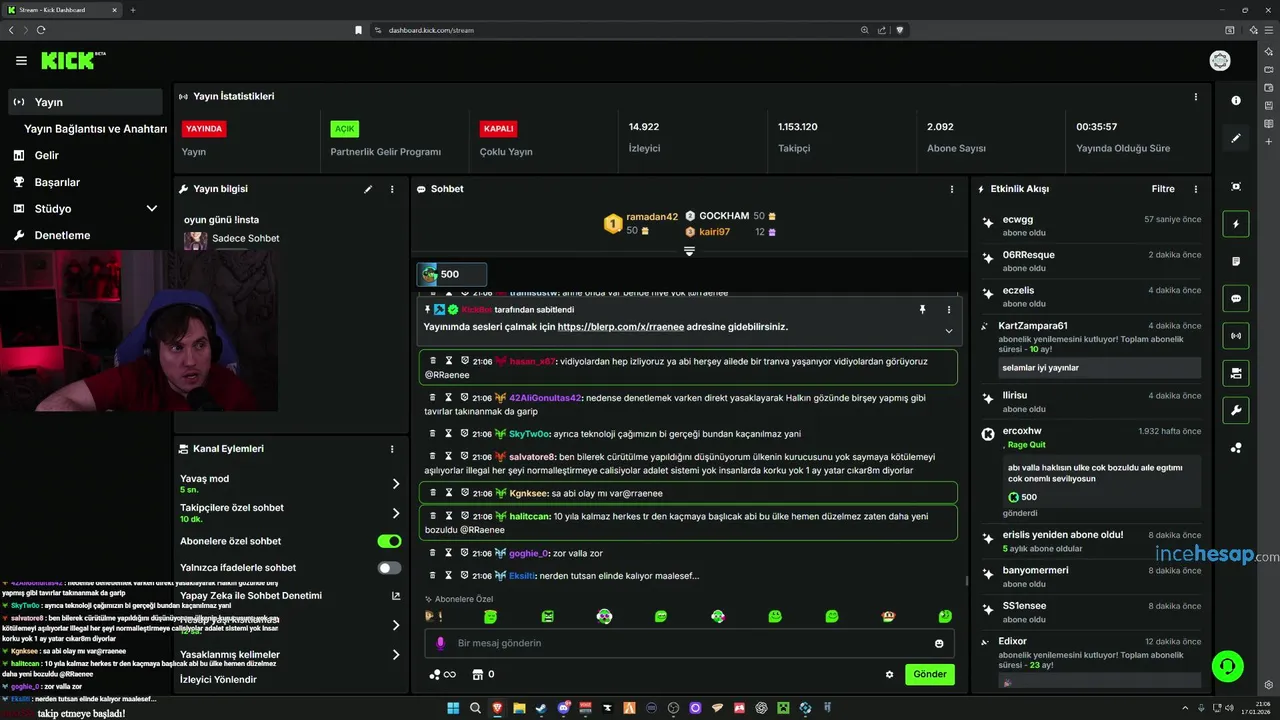Open new browser tab plus button
Viewport: 1280px width, 720px height.
133,10
